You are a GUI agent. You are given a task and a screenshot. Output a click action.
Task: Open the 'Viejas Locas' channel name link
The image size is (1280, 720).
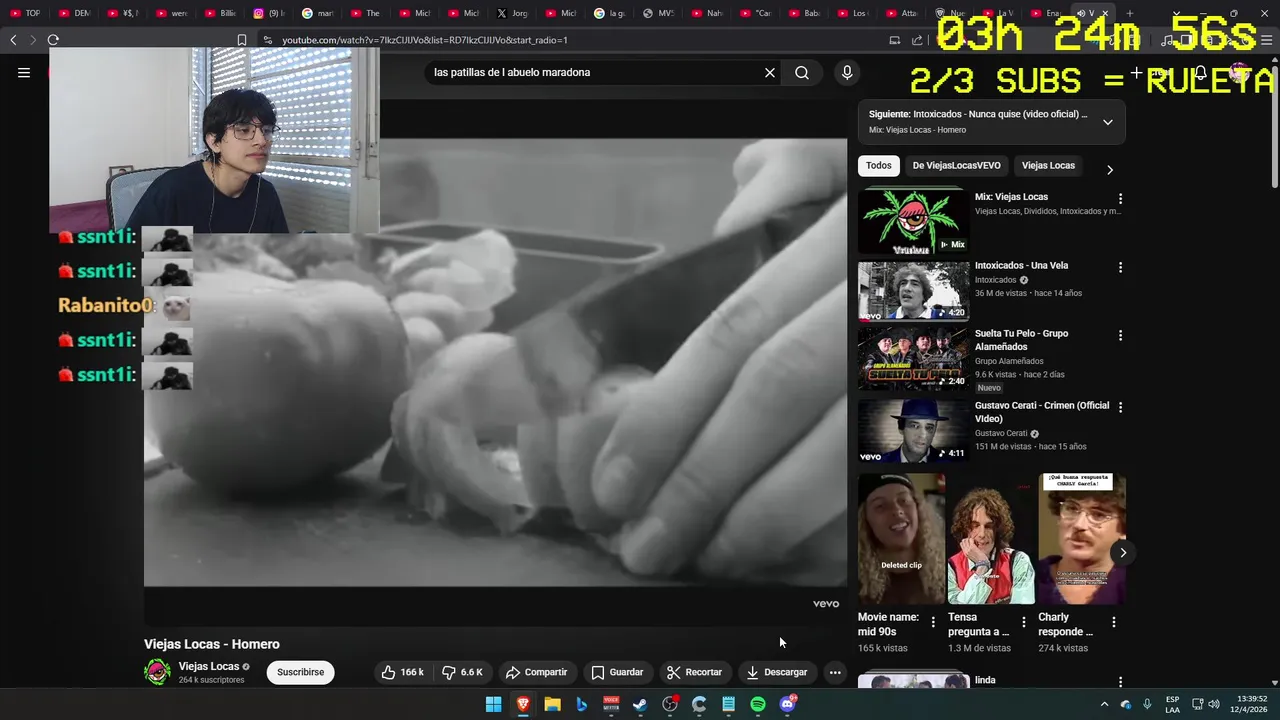pyautogui.click(x=209, y=666)
